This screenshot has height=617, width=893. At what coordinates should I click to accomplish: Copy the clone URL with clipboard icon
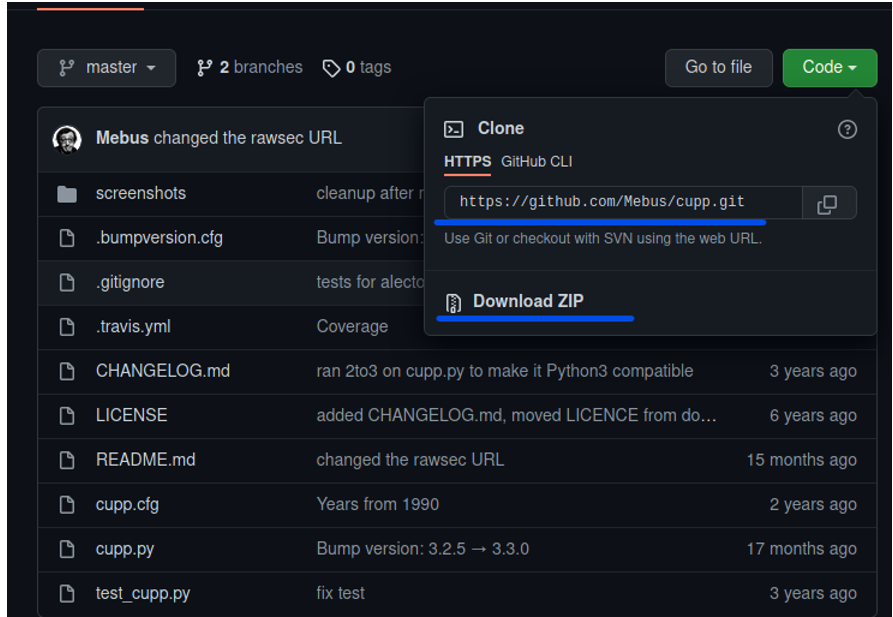click(x=829, y=203)
